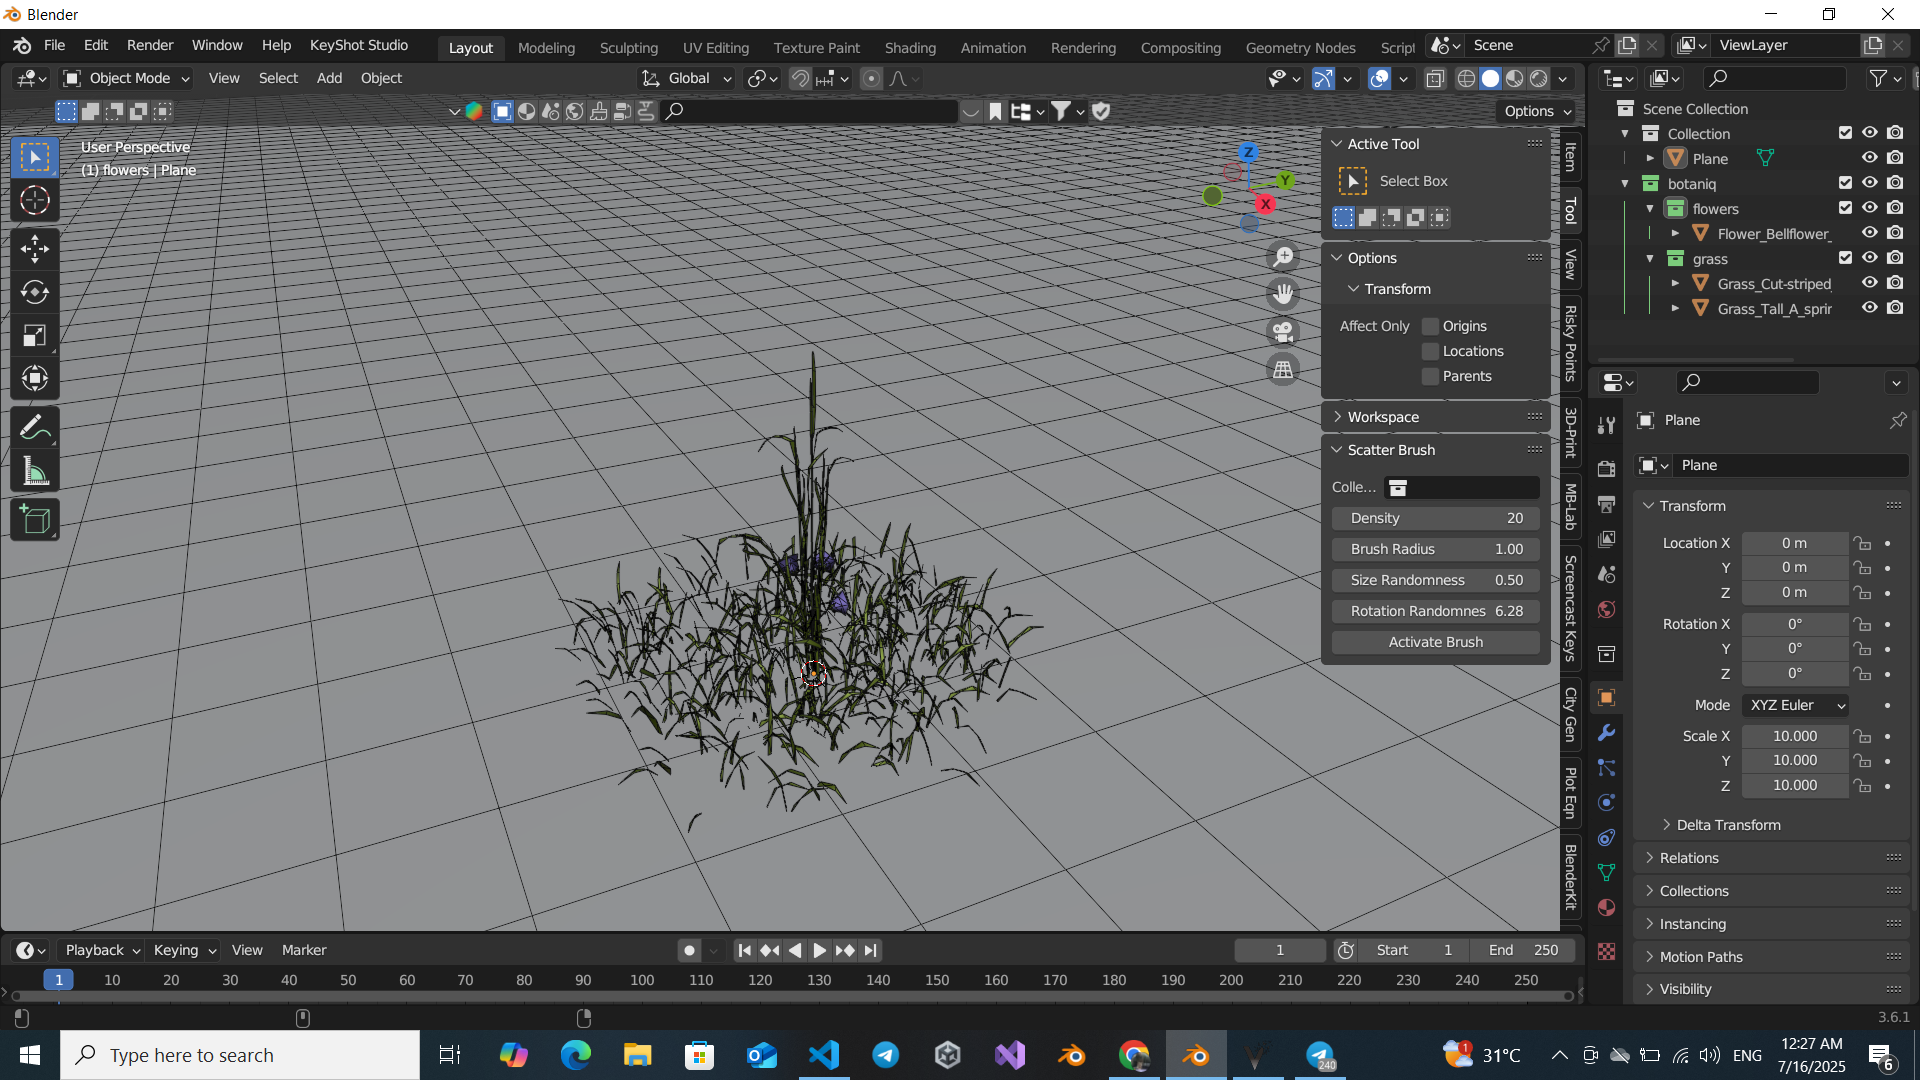Click the Windows taskbar search box

(x=240, y=1055)
